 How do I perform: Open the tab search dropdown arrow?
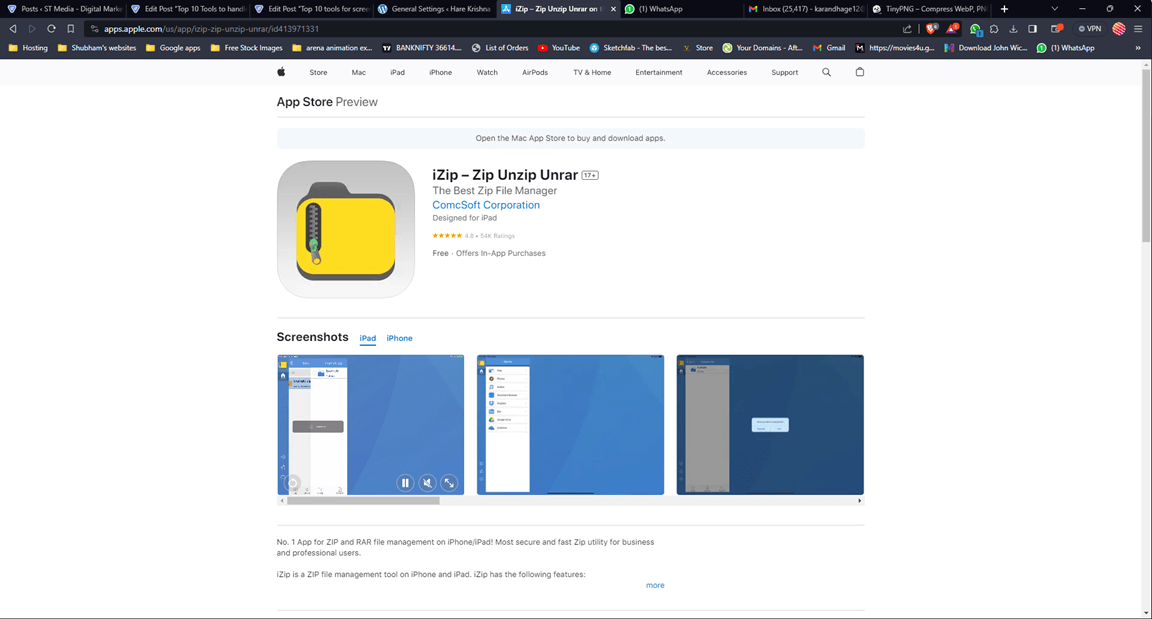pyautogui.click(x=1054, y=9)
